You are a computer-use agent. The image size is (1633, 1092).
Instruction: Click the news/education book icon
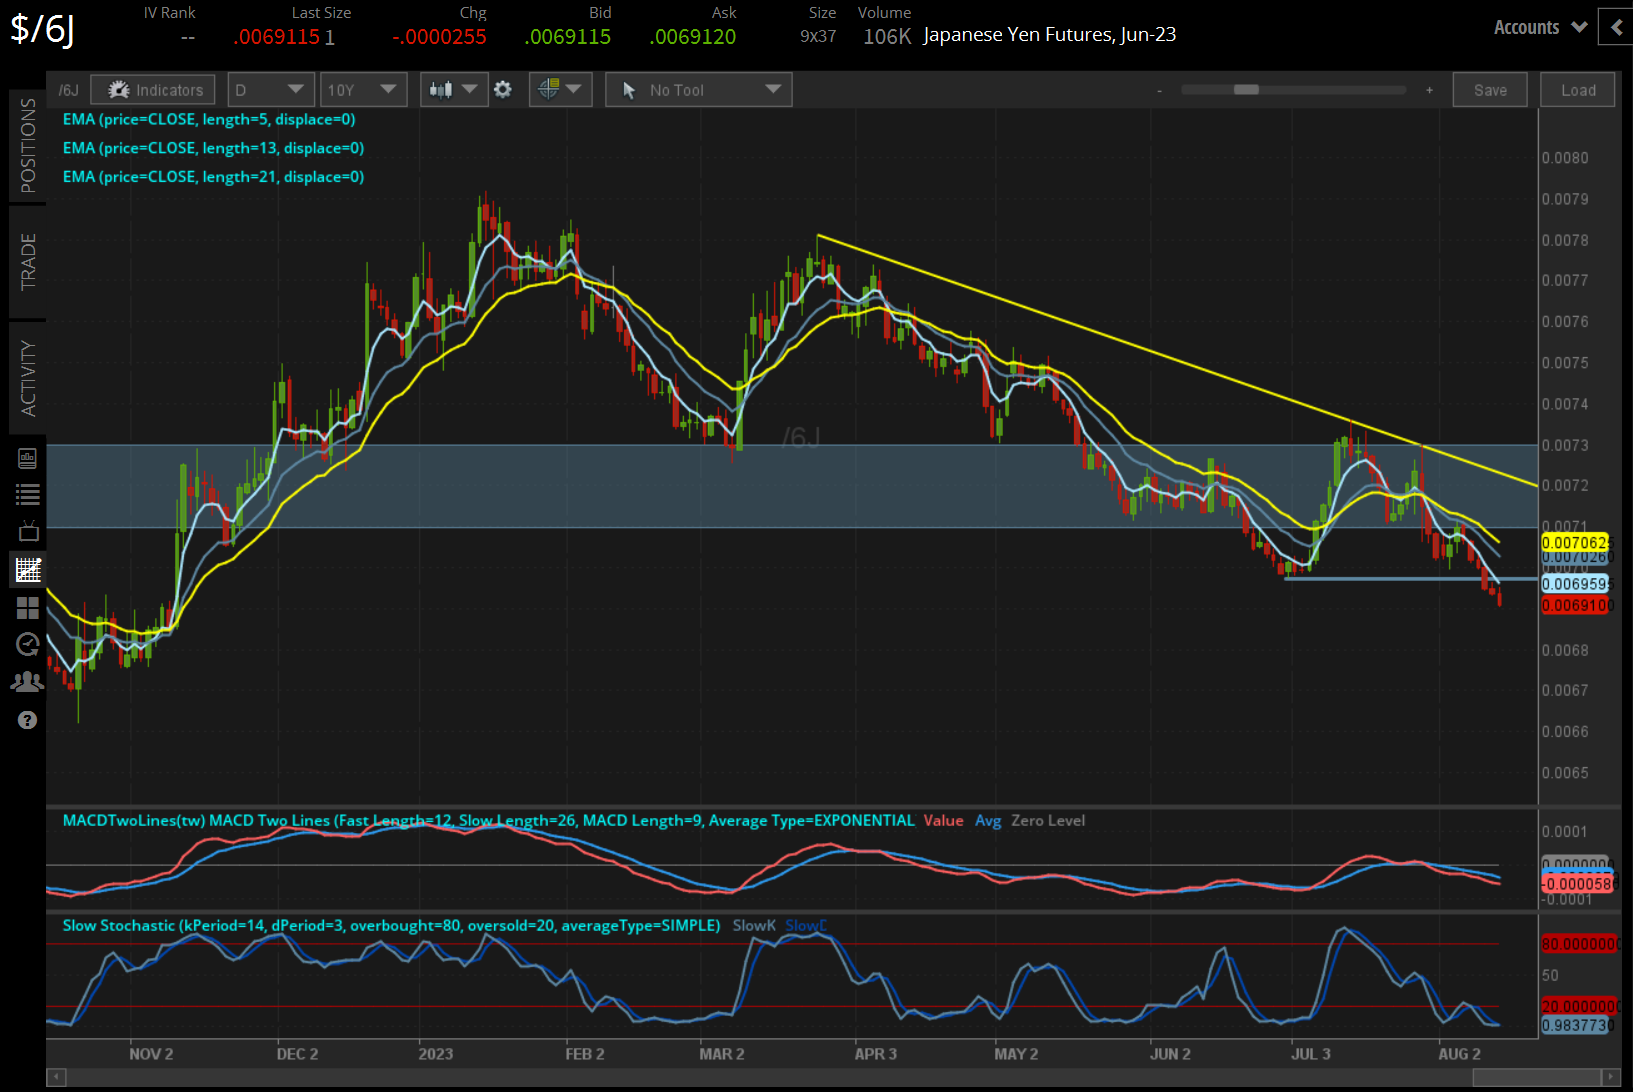27,458
